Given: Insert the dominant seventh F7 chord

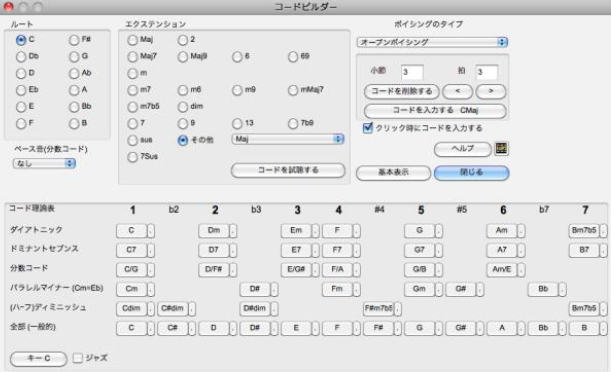Looking at the screenshot, I should pyautogui.click(x=337, y=250).
